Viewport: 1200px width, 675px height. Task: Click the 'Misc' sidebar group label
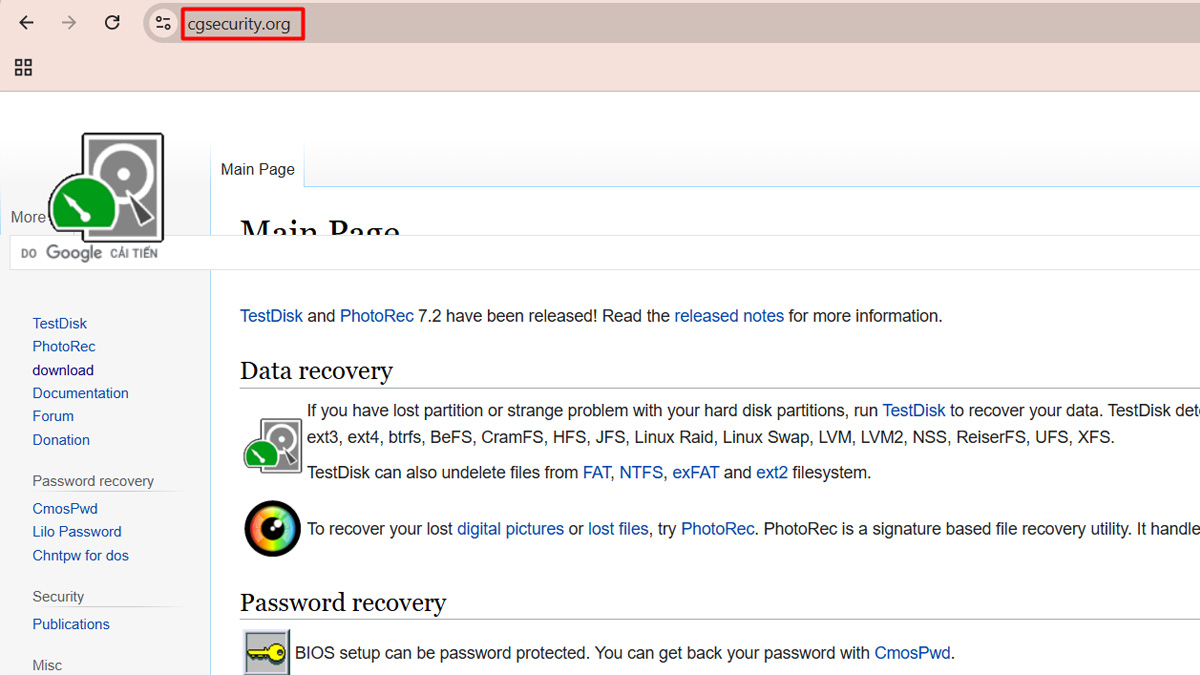(47, 665)
